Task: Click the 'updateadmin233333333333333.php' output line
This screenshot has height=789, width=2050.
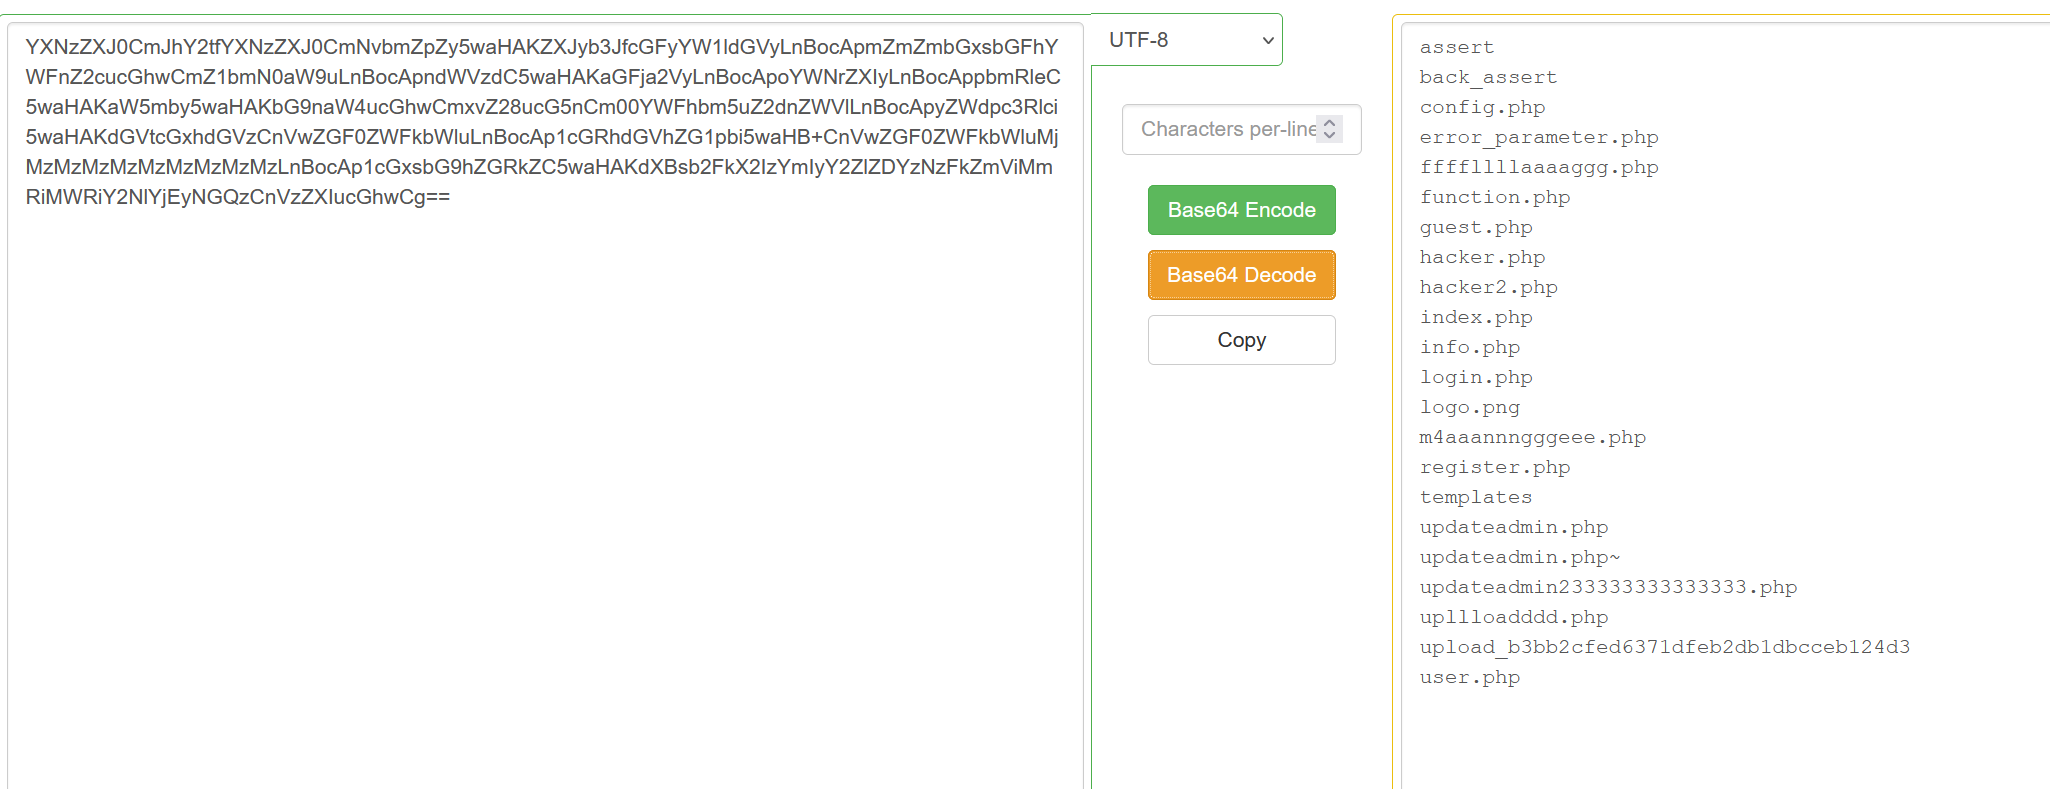Action: pos(1608,587)
